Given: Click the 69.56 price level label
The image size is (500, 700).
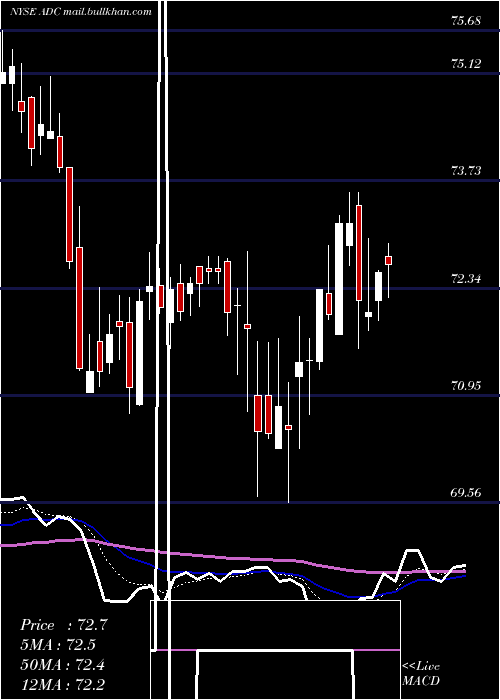Looking at the screenshot, I should pos(466,493).
